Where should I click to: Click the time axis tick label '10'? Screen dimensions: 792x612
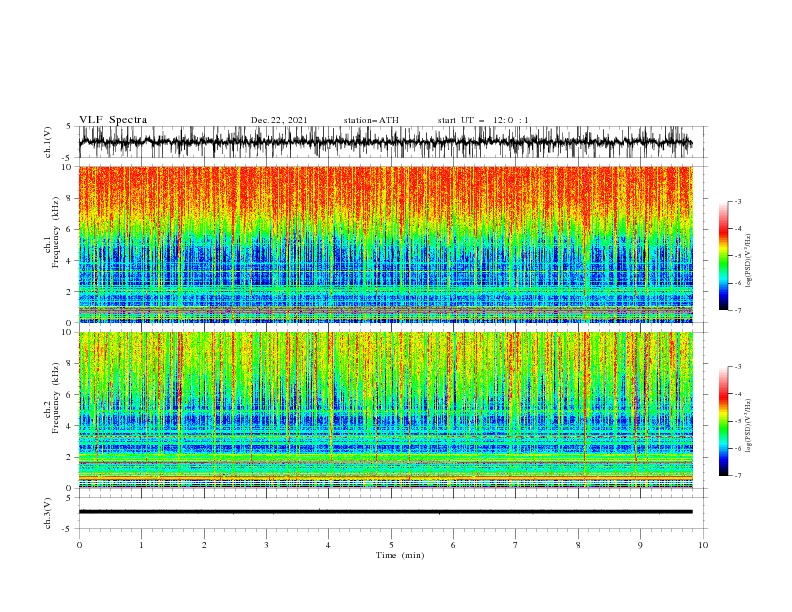pos(703,545)
